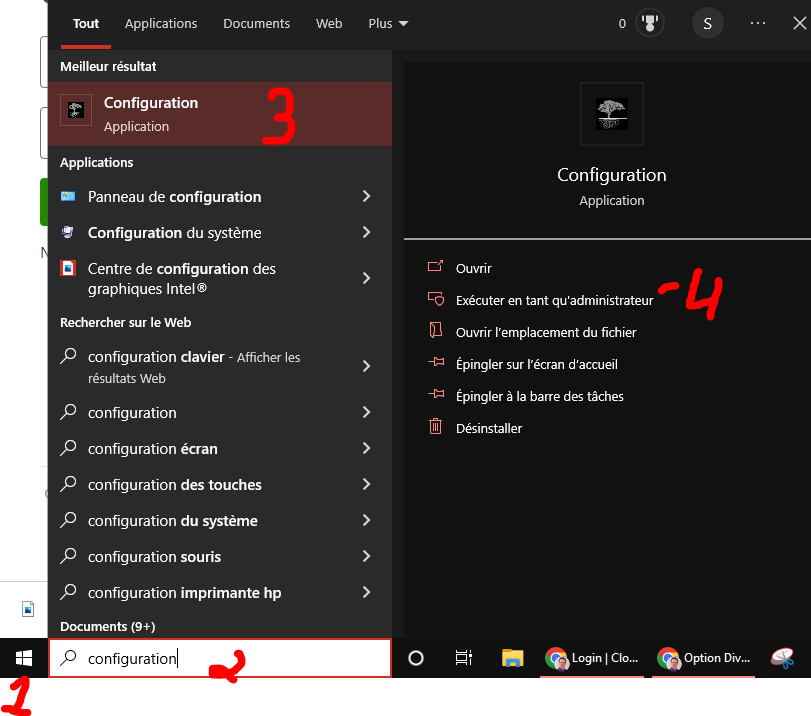Select the Tout tab

click(86, 24)
